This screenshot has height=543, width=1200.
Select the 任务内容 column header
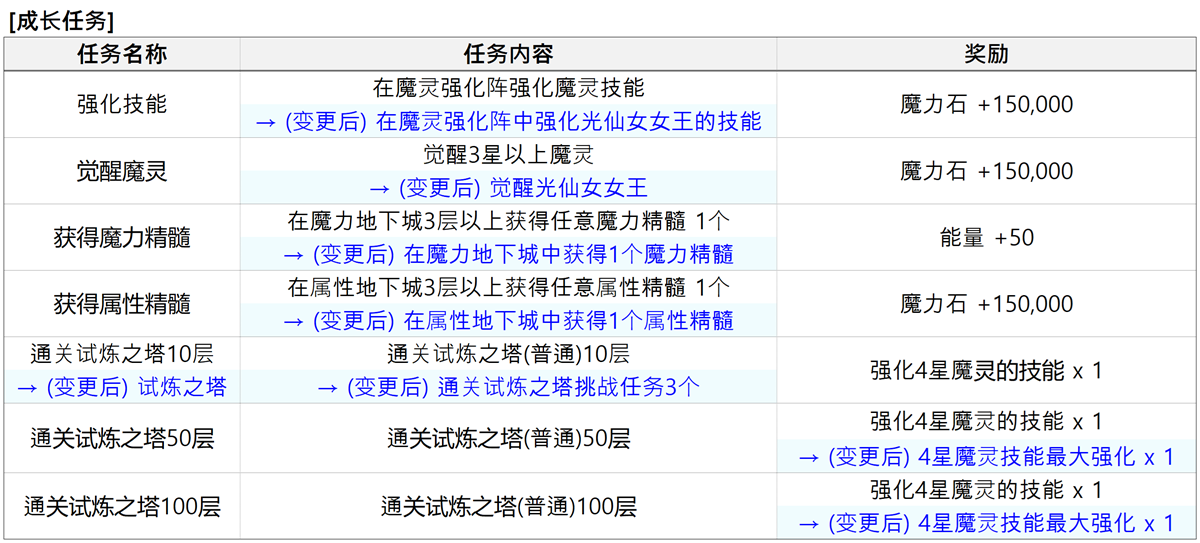[x=508, y=55]
